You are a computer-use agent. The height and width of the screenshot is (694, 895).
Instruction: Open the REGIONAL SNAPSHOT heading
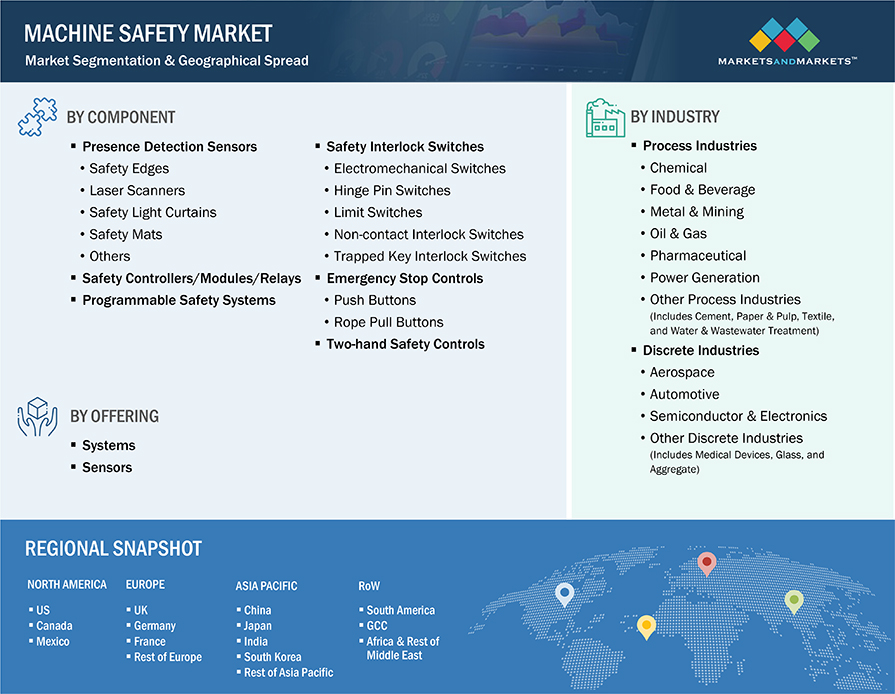point(113,548)
